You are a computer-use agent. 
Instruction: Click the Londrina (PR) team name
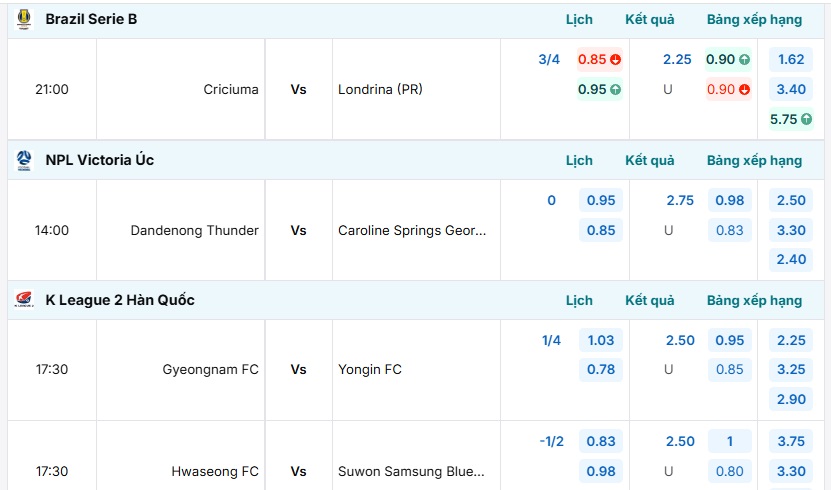[x=380, y=90]
